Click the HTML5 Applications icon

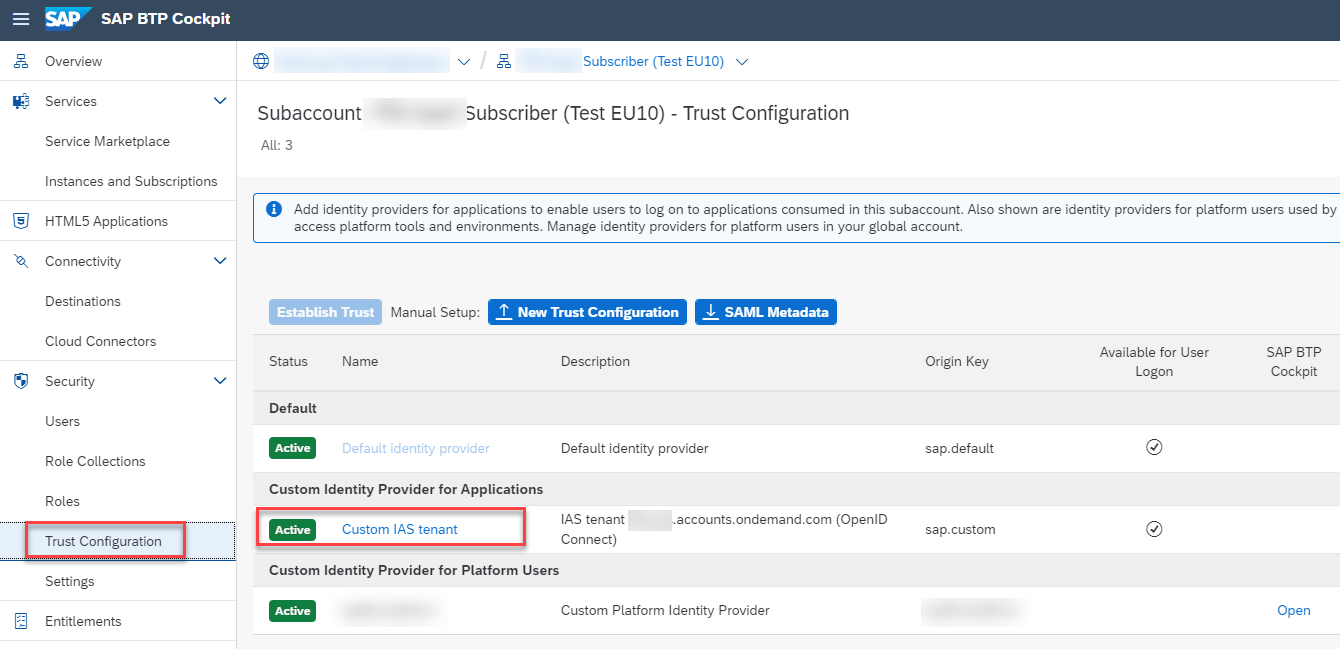point(21,221)
